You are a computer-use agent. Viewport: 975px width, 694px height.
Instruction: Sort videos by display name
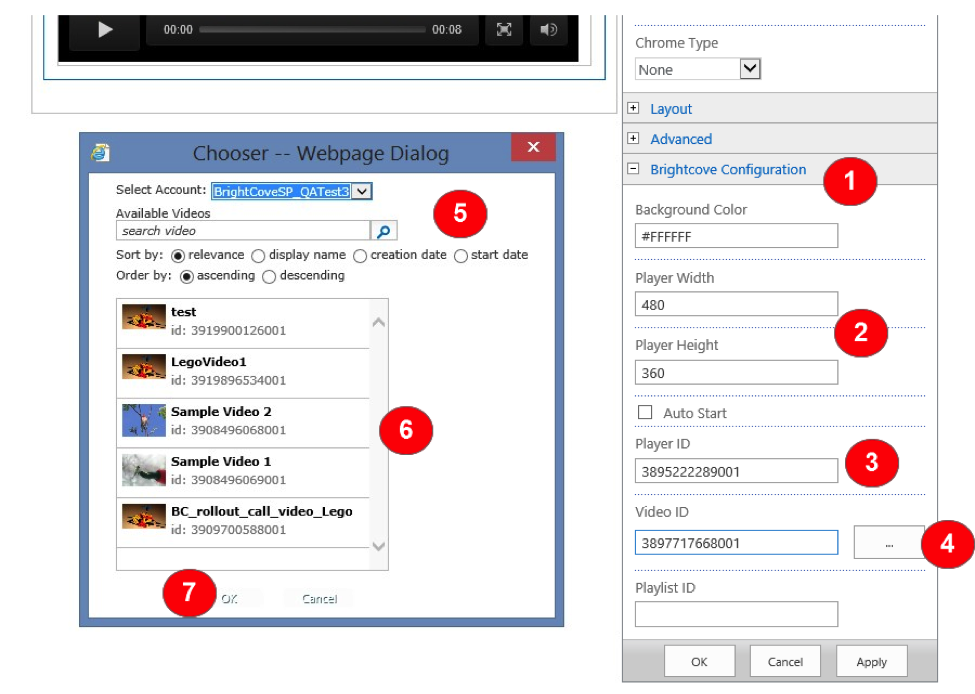point(258,255)
